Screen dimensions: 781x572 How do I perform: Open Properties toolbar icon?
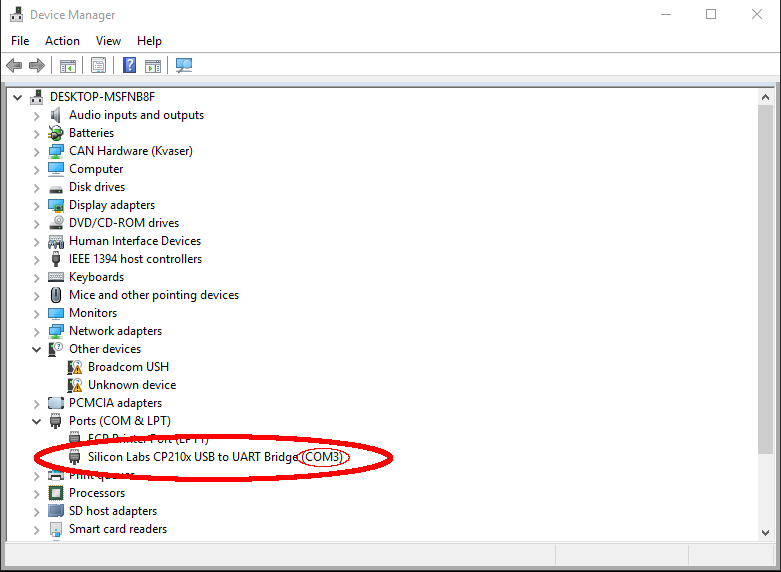tap(99, 65)
